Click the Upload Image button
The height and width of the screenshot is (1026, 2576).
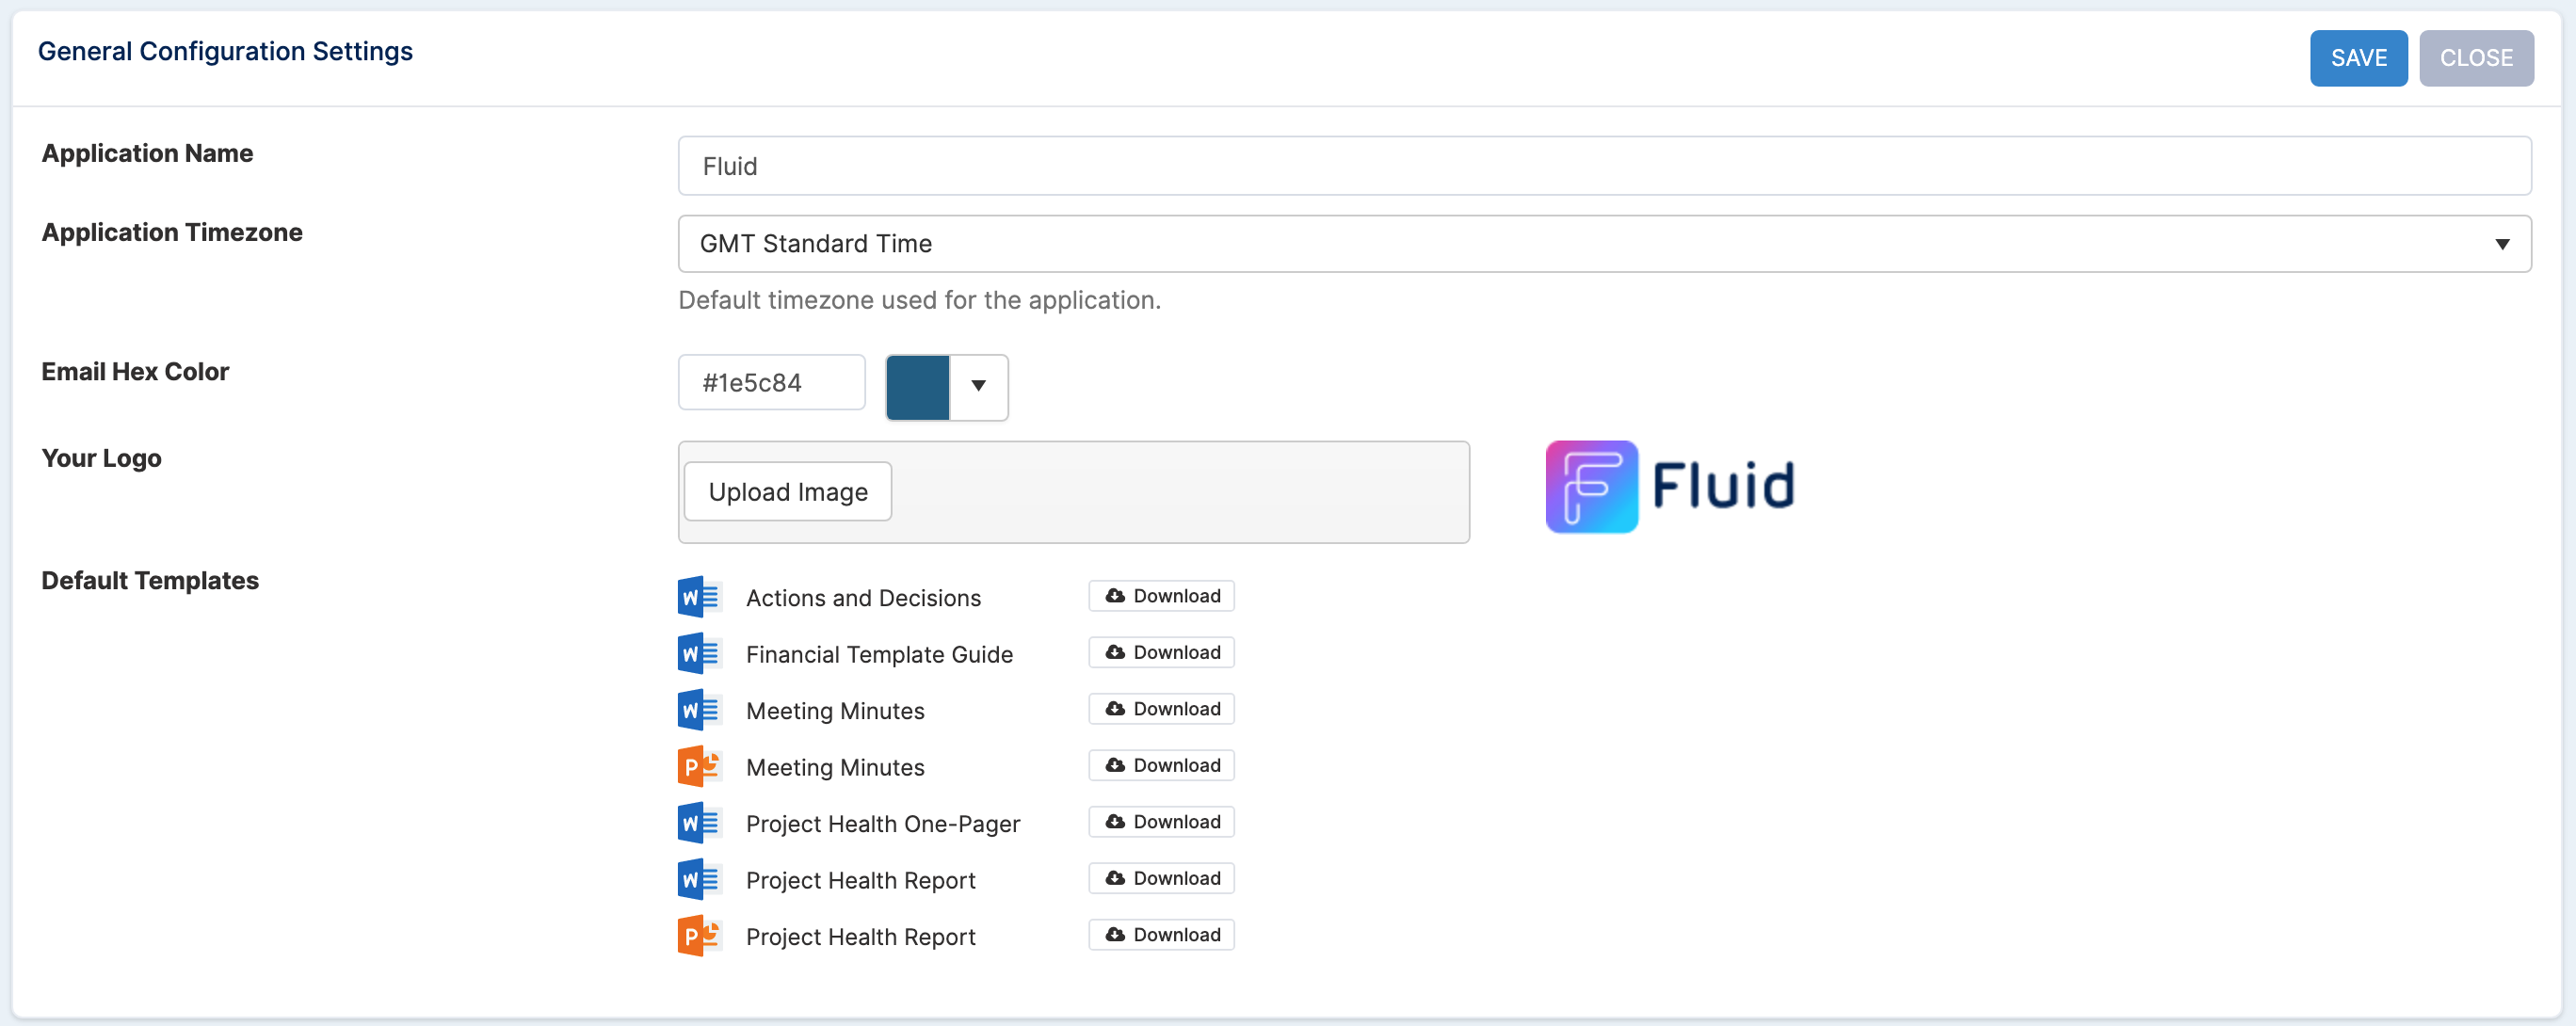[x=787, y=491]
